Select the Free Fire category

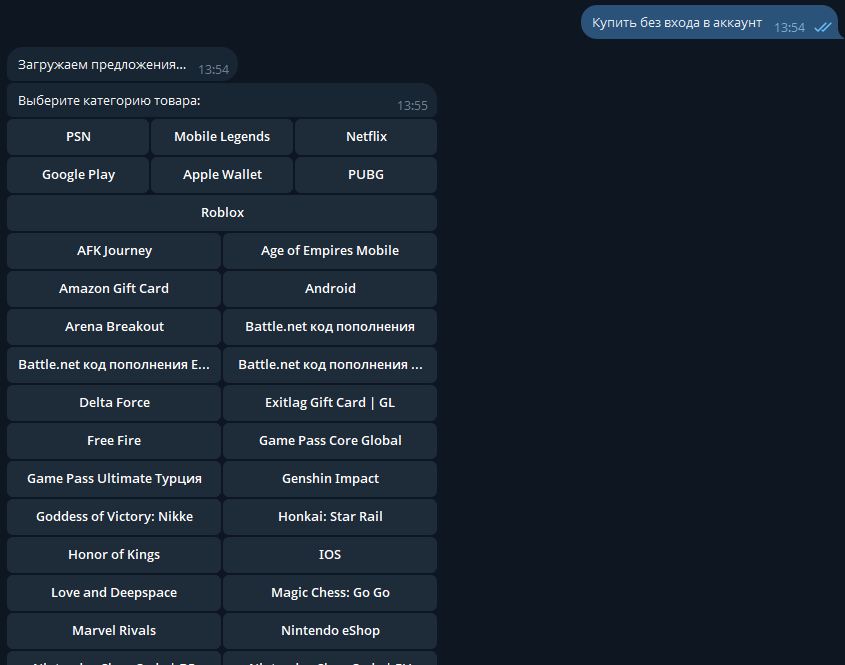[114, 441]
